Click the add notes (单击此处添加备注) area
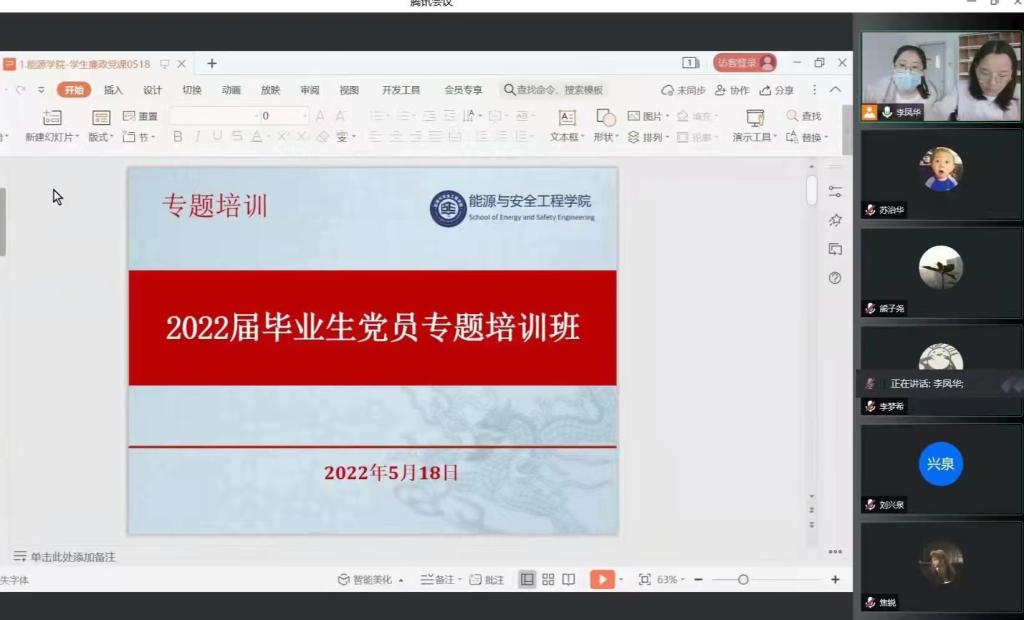 point(65,557)
